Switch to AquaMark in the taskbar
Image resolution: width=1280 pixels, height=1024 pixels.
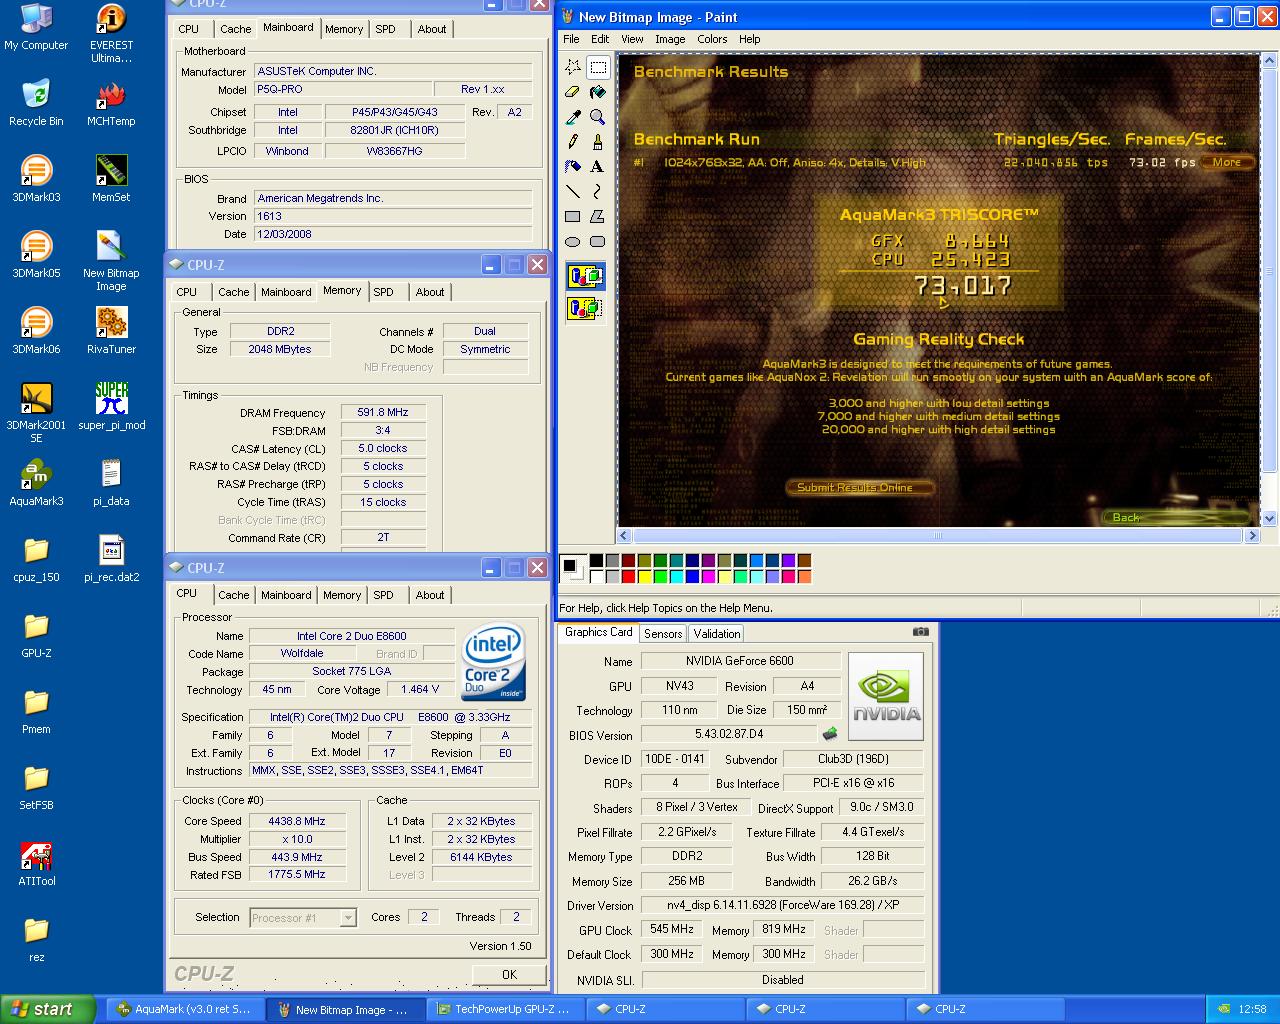(186, 1009)
